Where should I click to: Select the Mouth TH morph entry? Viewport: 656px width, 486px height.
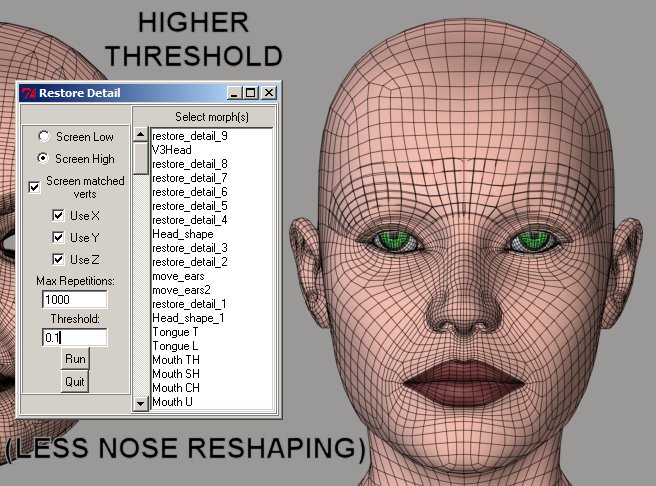[176, 359]
